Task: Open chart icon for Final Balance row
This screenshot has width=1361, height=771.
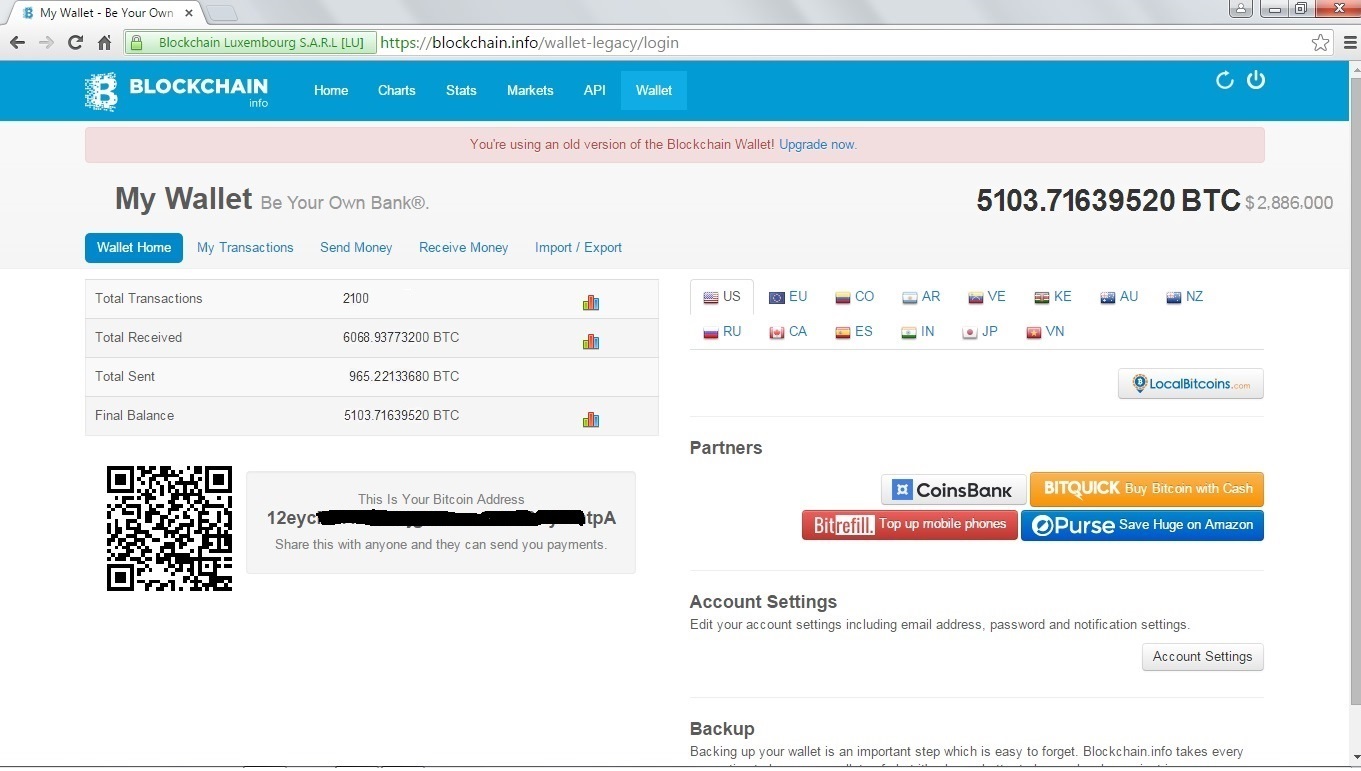Action: tap(590, 419)
